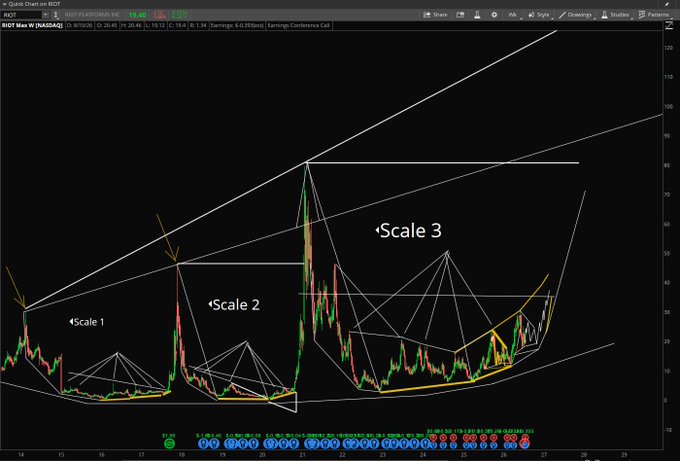Edit the RIOT symbol input field
Image resolution: width=680 pixels, height=461 pixels.
tap(22, 15)
